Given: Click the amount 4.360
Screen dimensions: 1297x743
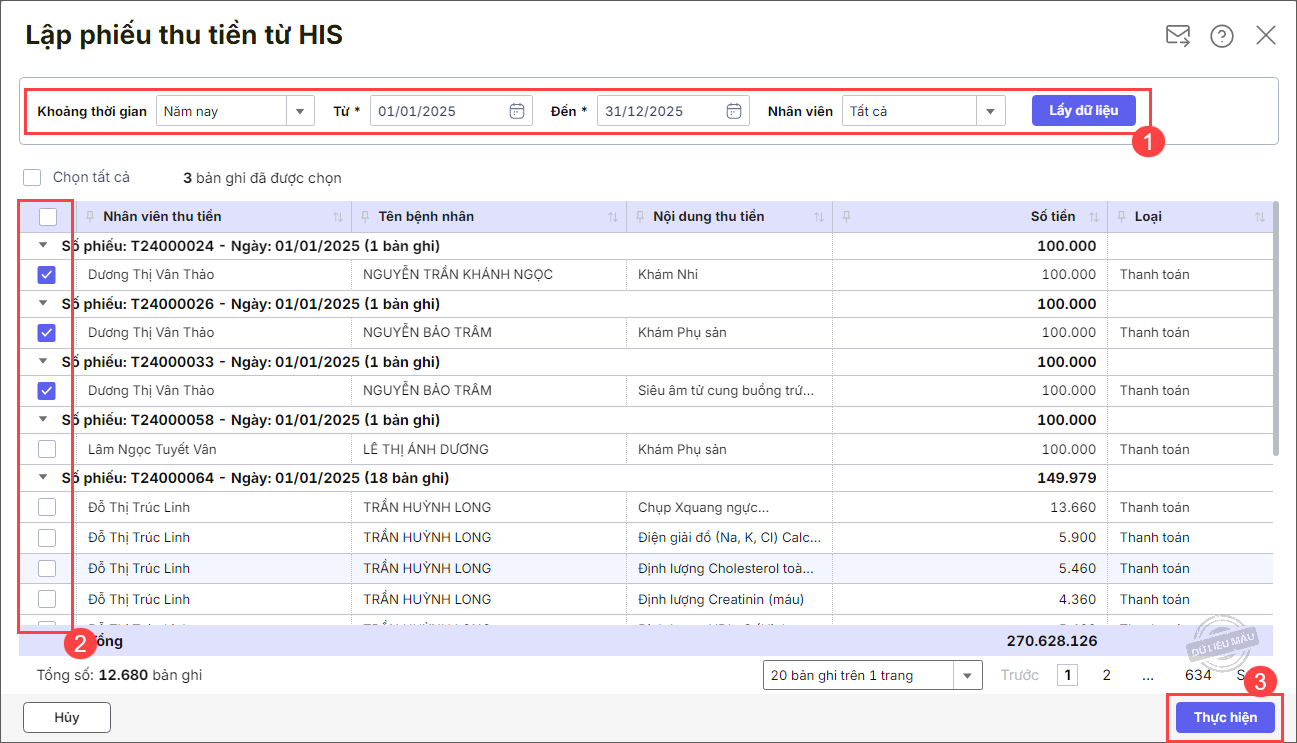Looking at the screenshot, I should [1077, 599].
